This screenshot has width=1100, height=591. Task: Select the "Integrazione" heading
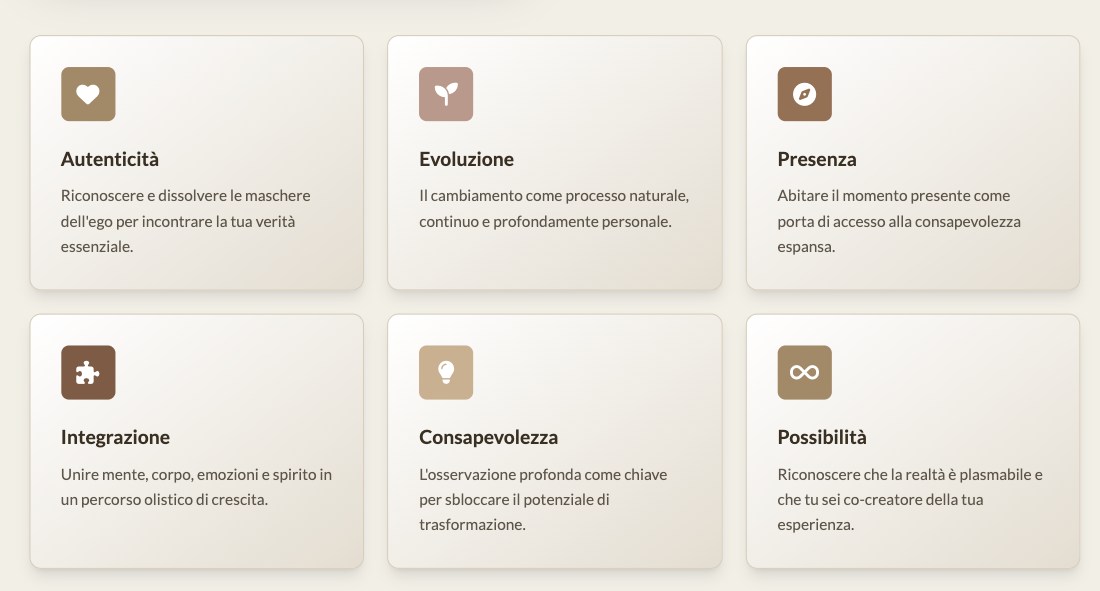click(x=115, y=437)
